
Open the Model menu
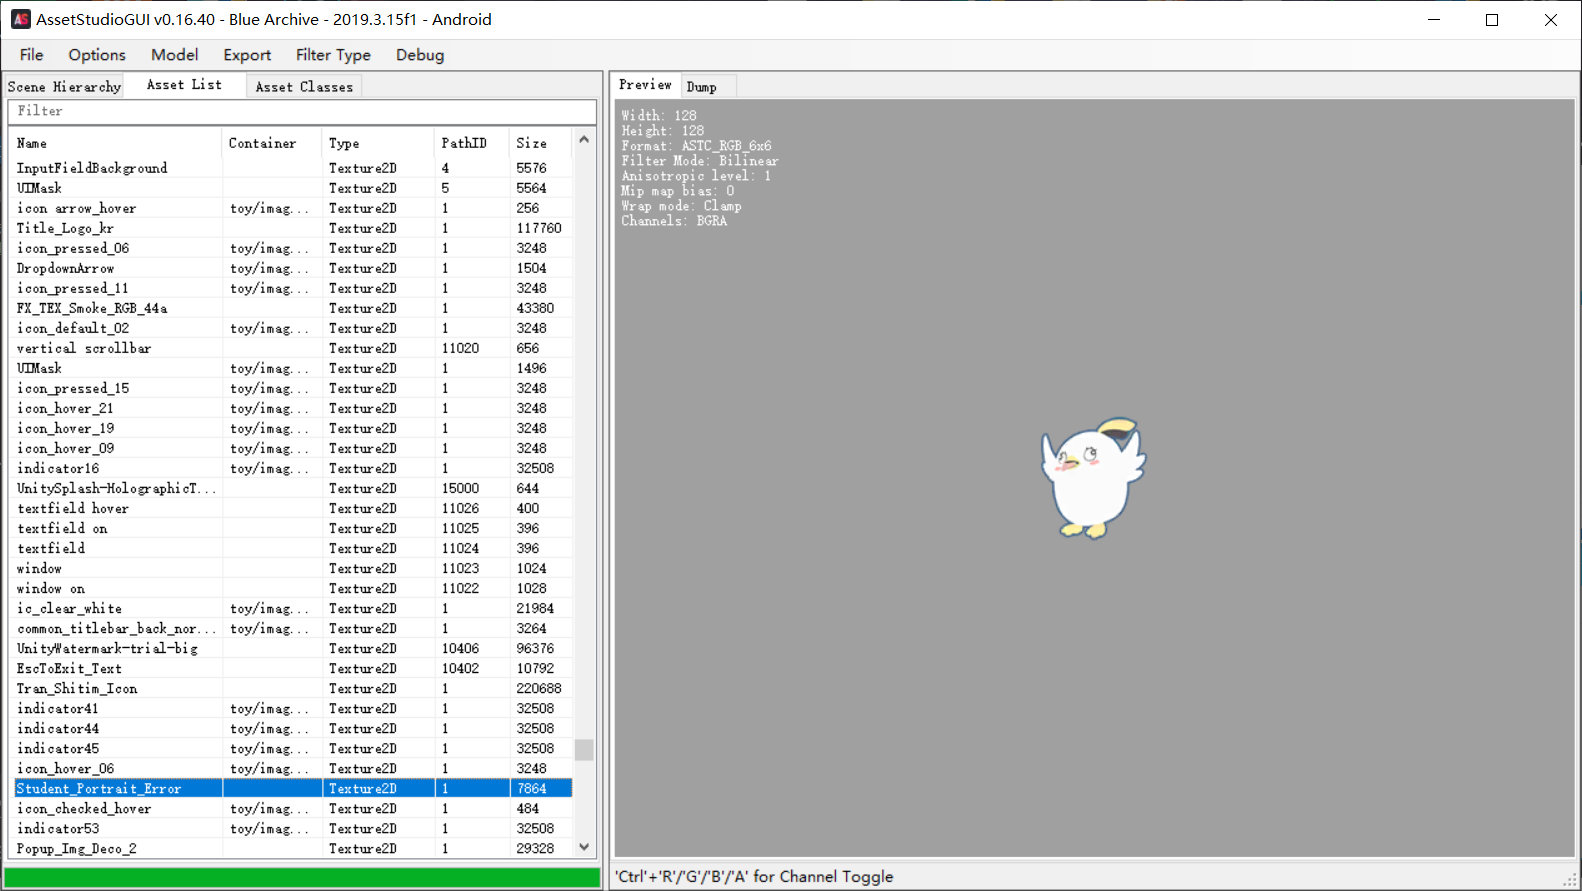174,55
